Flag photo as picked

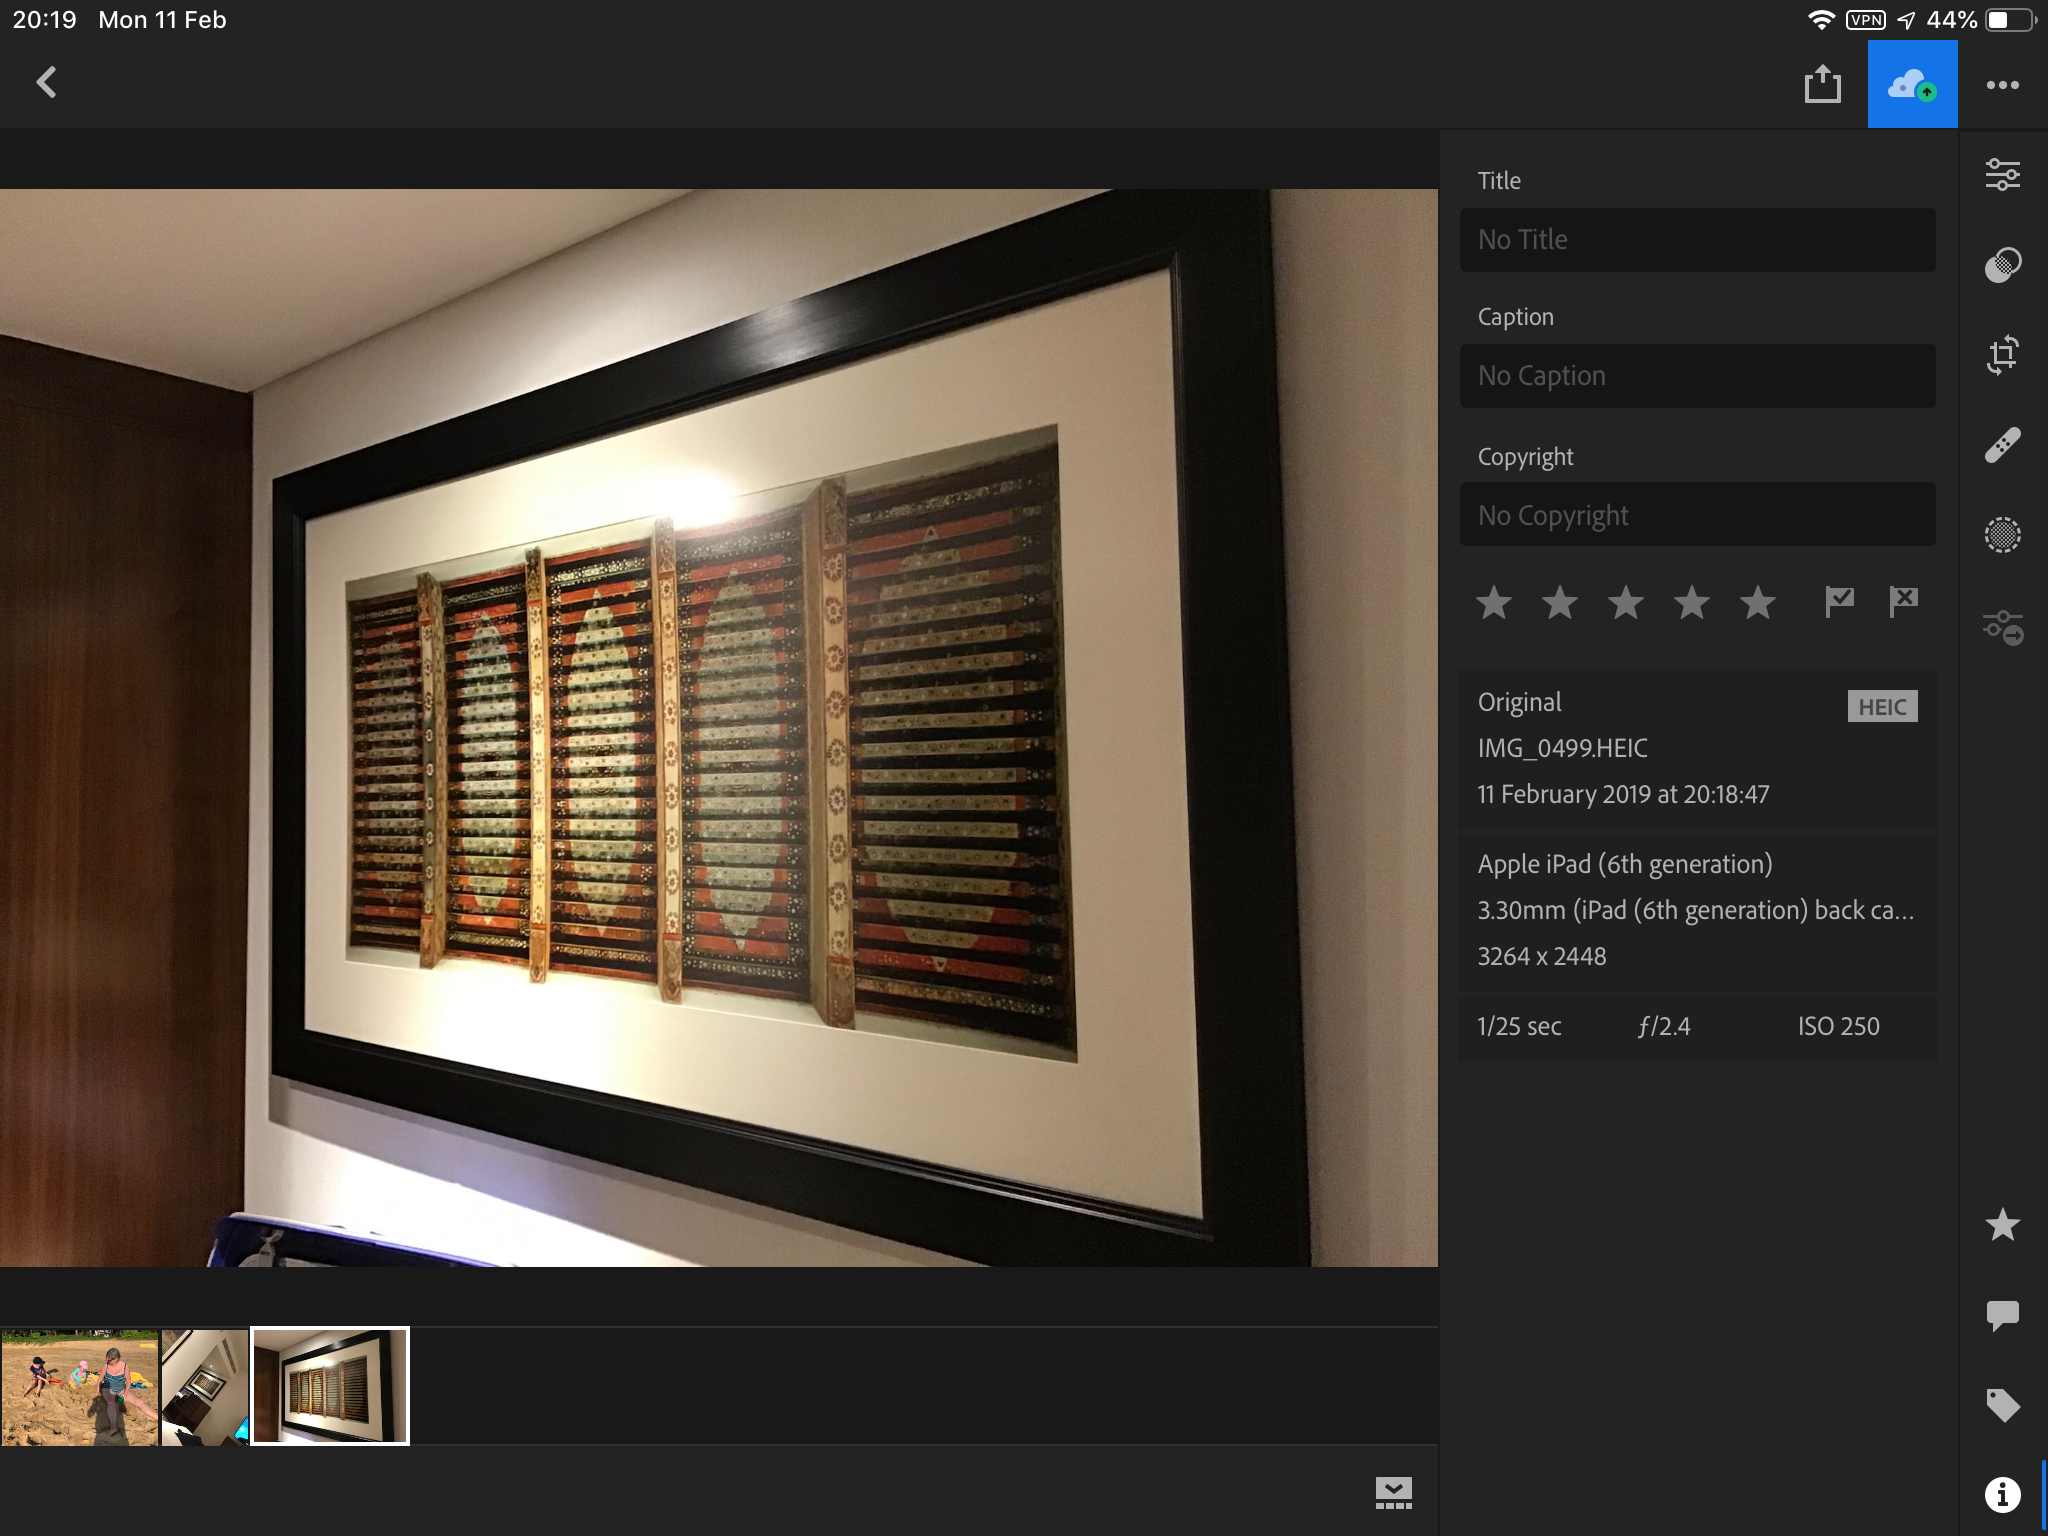point(1839,602)
